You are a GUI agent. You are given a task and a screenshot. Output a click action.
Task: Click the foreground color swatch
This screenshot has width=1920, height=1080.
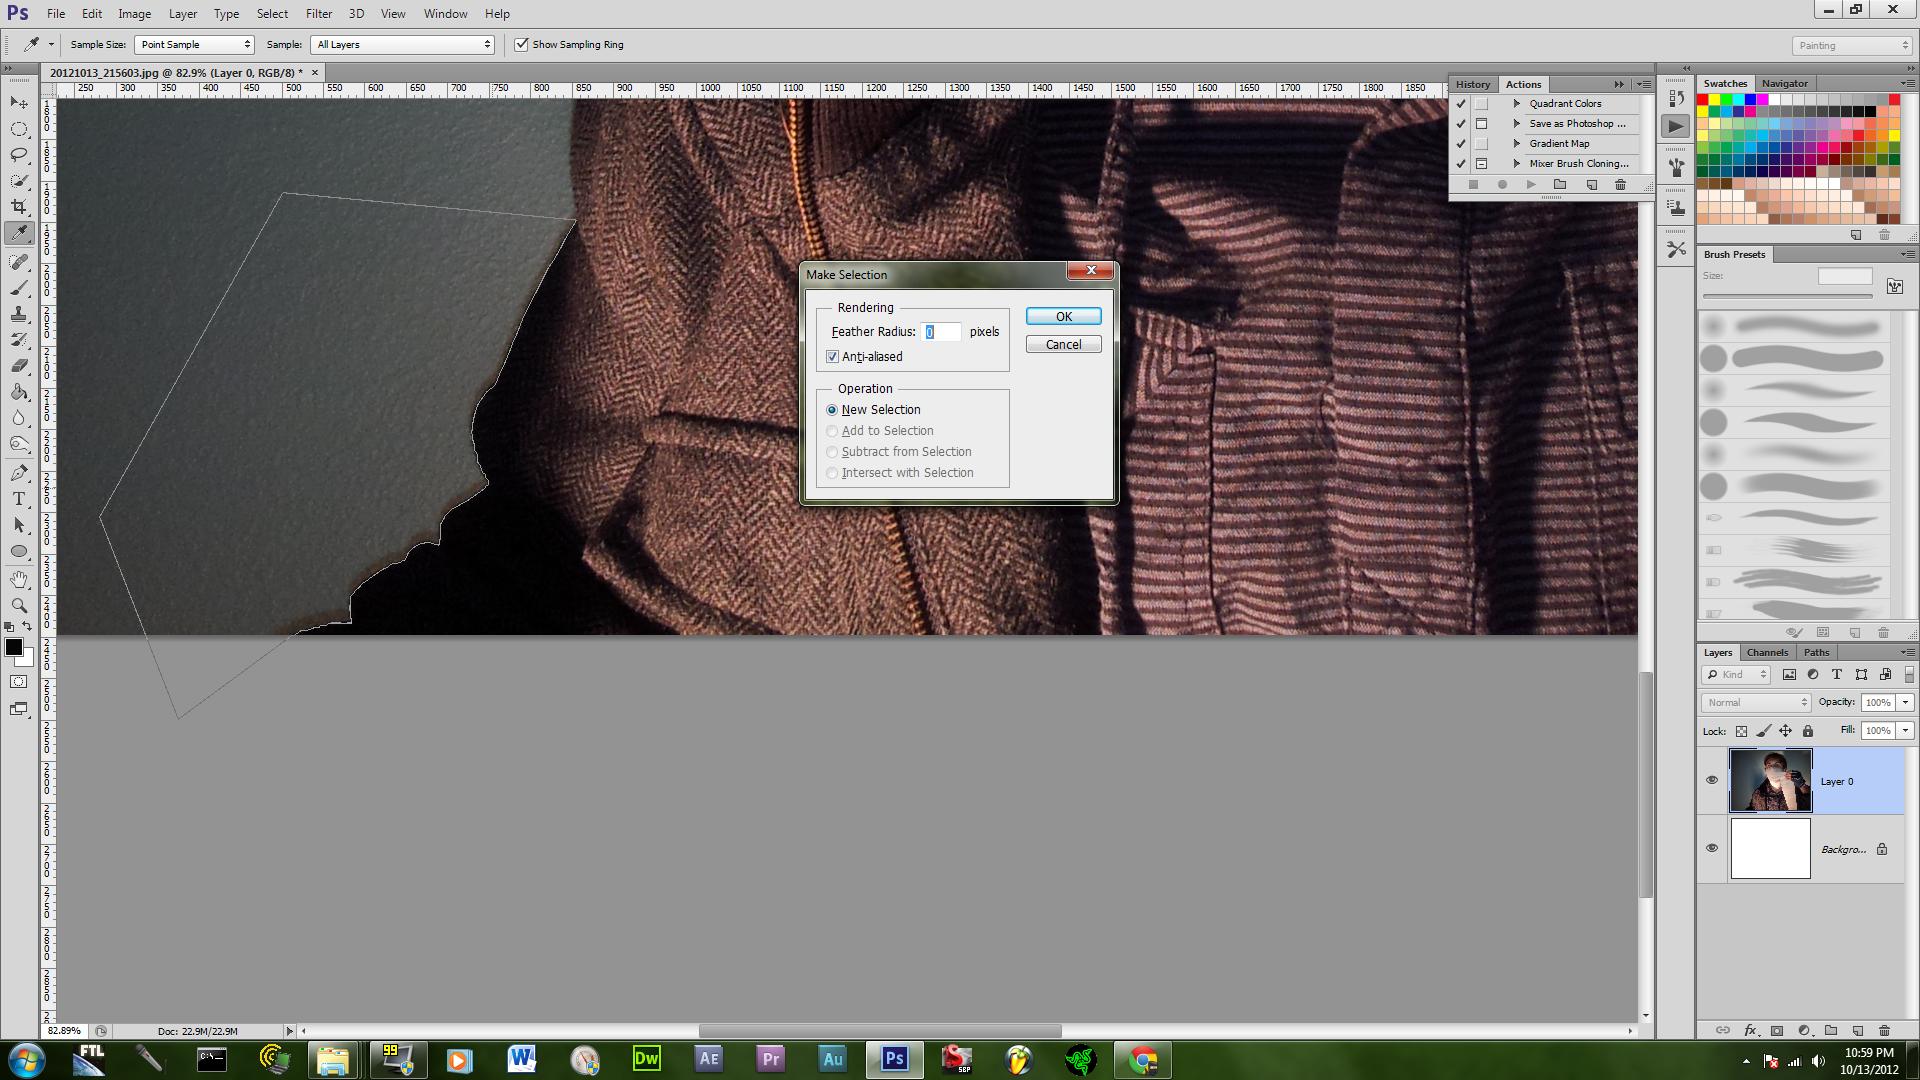pos(14,647)
